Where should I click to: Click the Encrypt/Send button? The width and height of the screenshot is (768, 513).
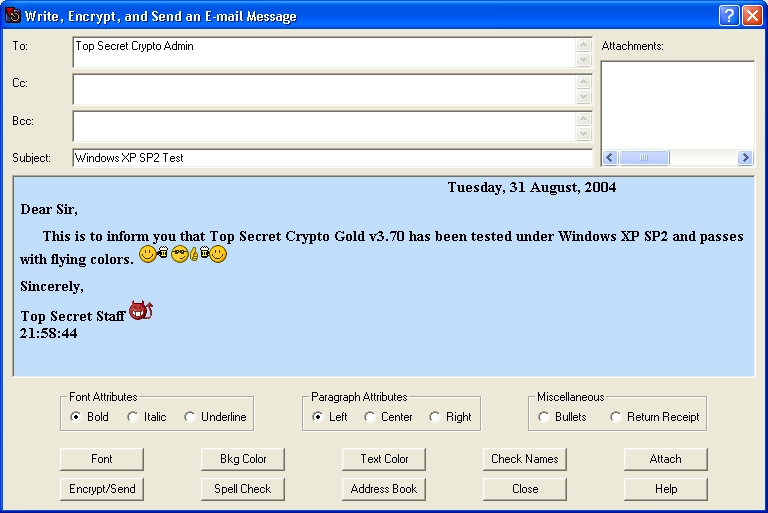click(x=102, y=489)
